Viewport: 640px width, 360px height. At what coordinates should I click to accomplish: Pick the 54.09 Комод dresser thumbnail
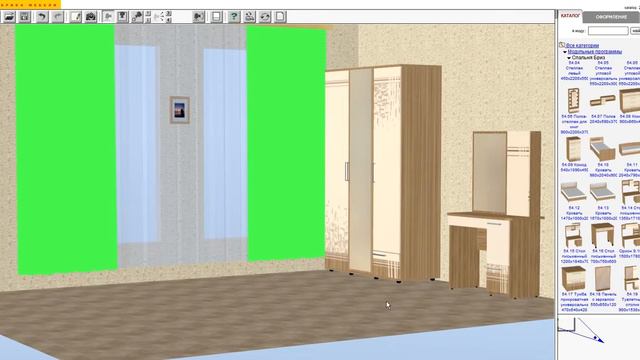573,149
